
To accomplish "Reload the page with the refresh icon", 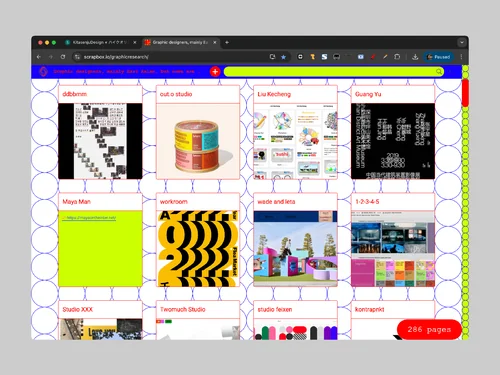I will pyautogui.click(x=63, y=57).
